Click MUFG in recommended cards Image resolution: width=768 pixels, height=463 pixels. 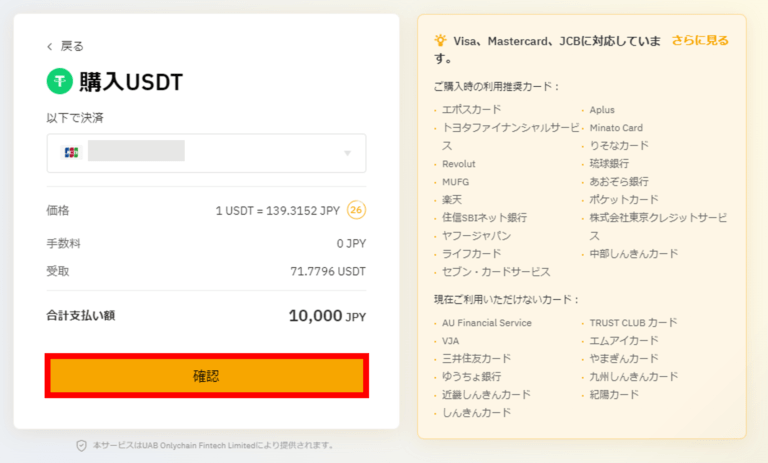(456, 182)
